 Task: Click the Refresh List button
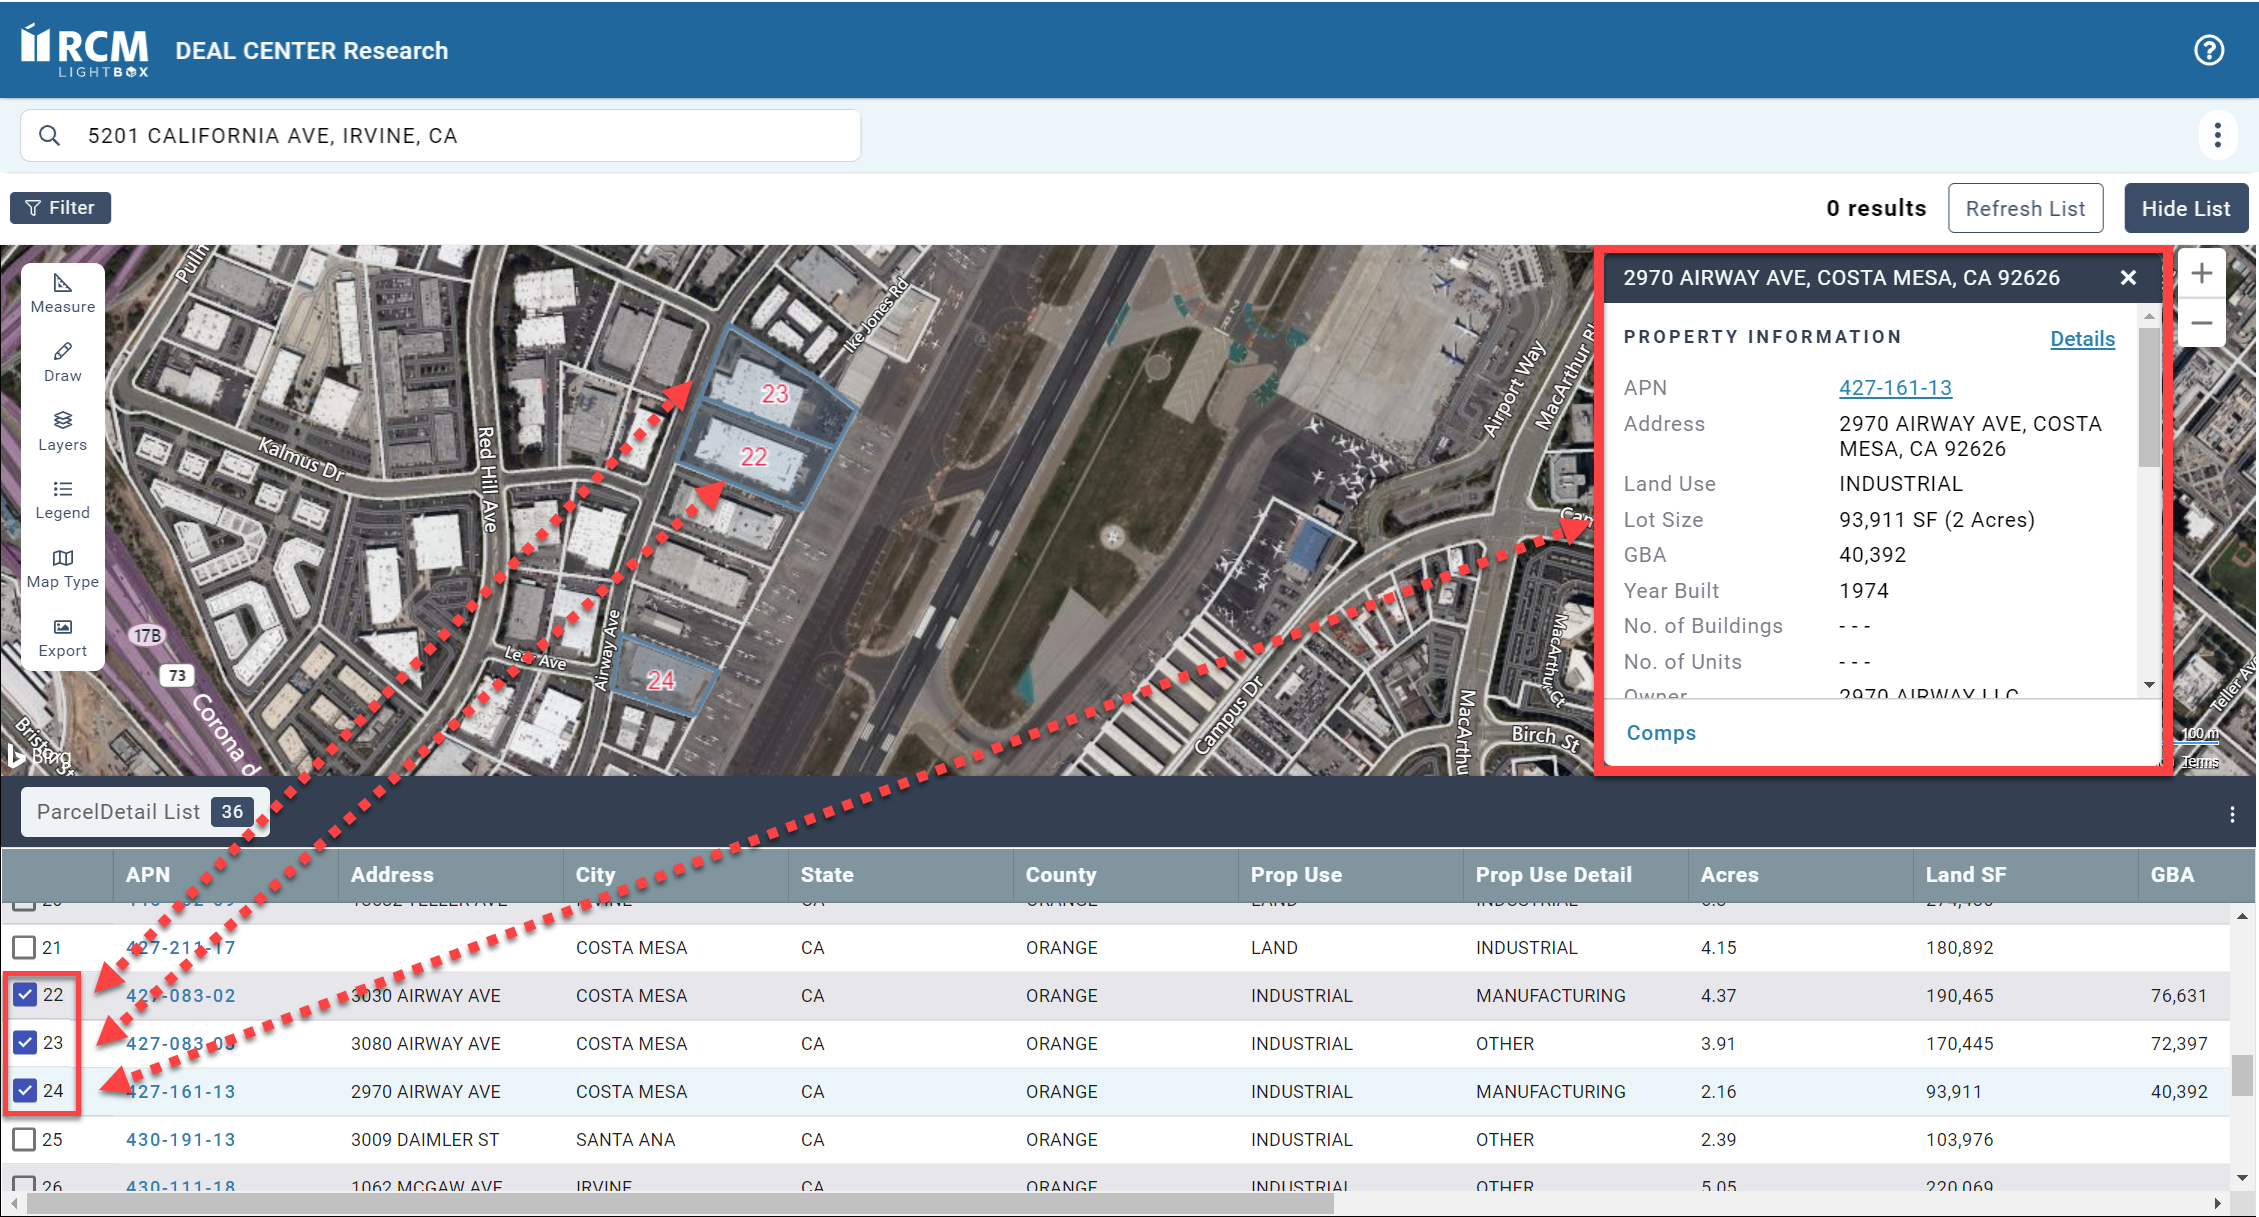click(2025, 208)
